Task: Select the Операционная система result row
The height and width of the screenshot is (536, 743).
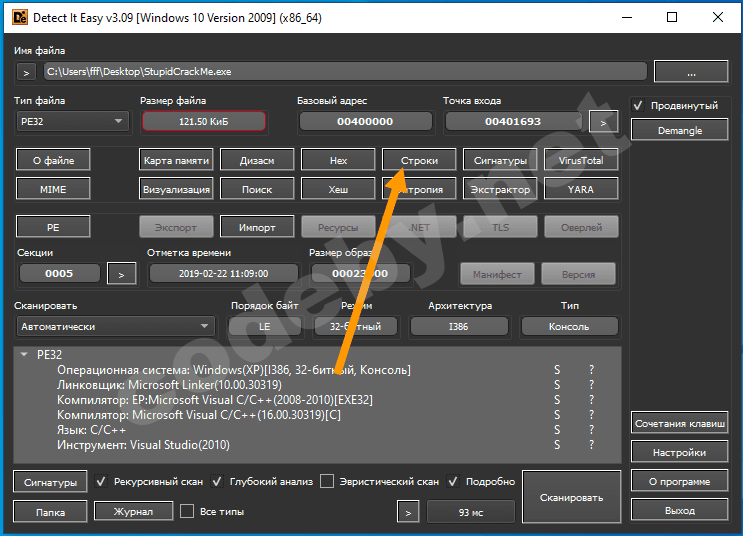Action: pos(317,370)
